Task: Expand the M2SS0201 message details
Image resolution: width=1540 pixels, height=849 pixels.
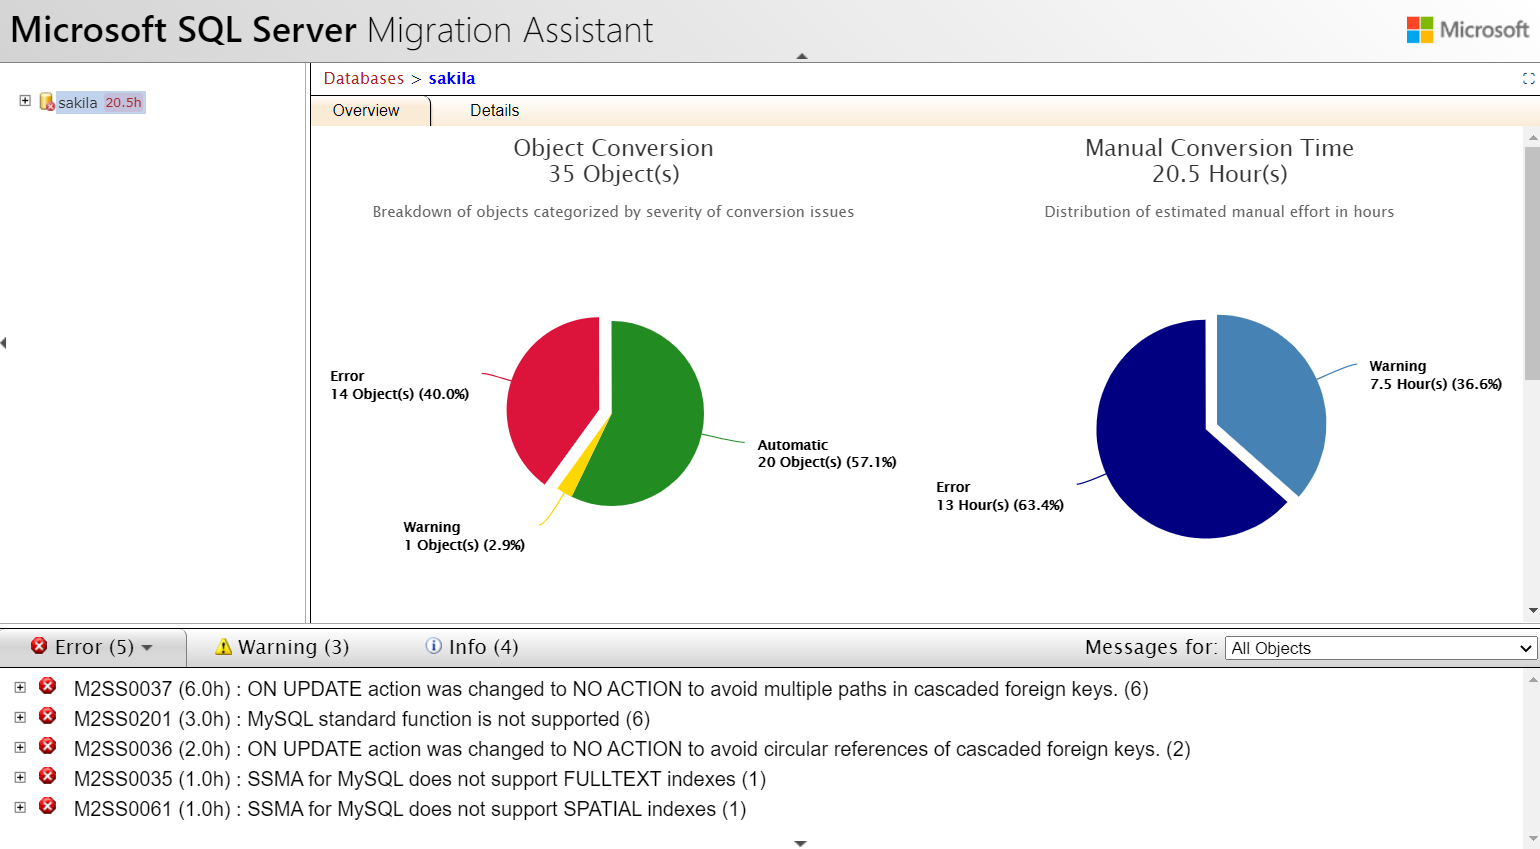Action: [x=22, y=718]
